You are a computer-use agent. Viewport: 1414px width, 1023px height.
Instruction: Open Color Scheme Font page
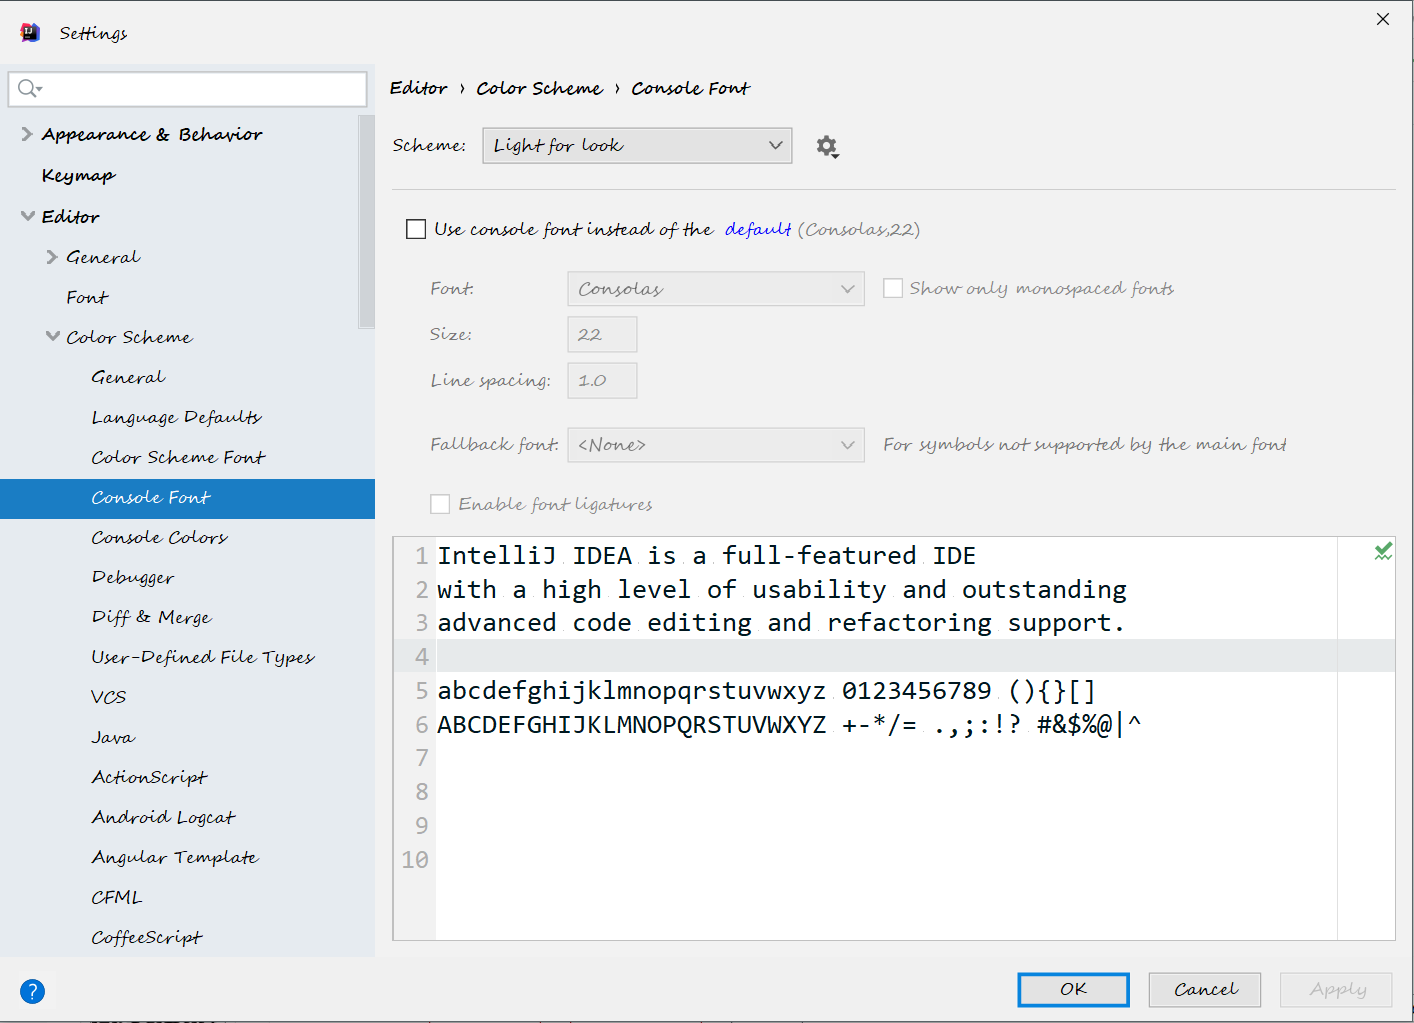coord(178,457)
